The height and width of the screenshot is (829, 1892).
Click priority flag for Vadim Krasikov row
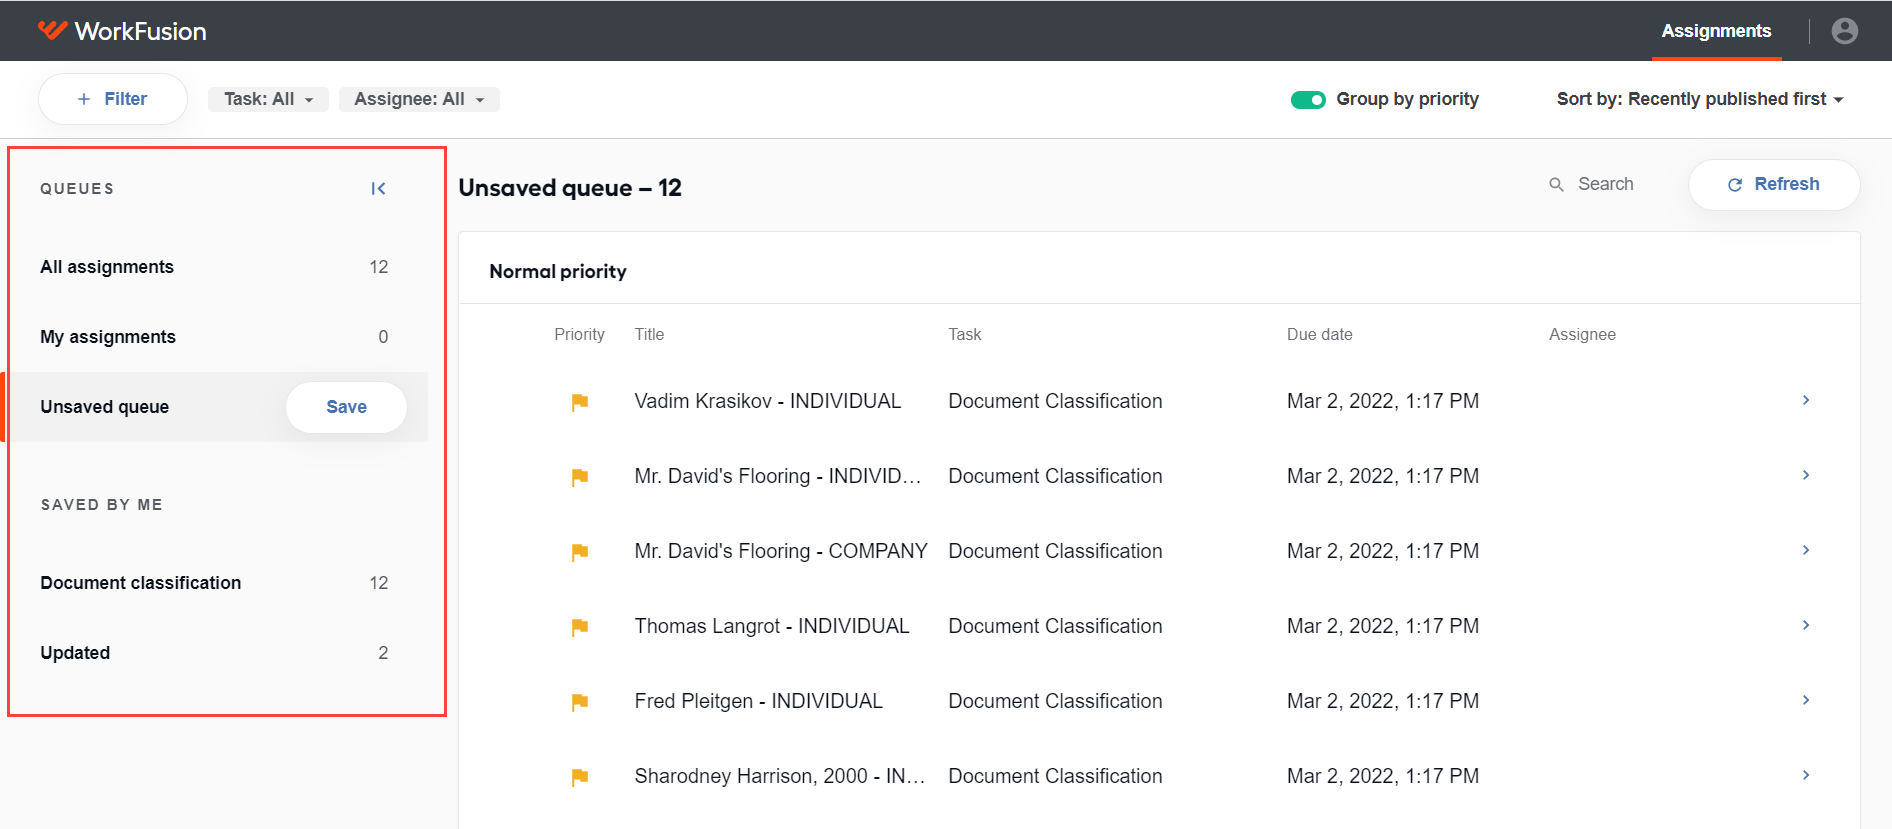[579, 402]
